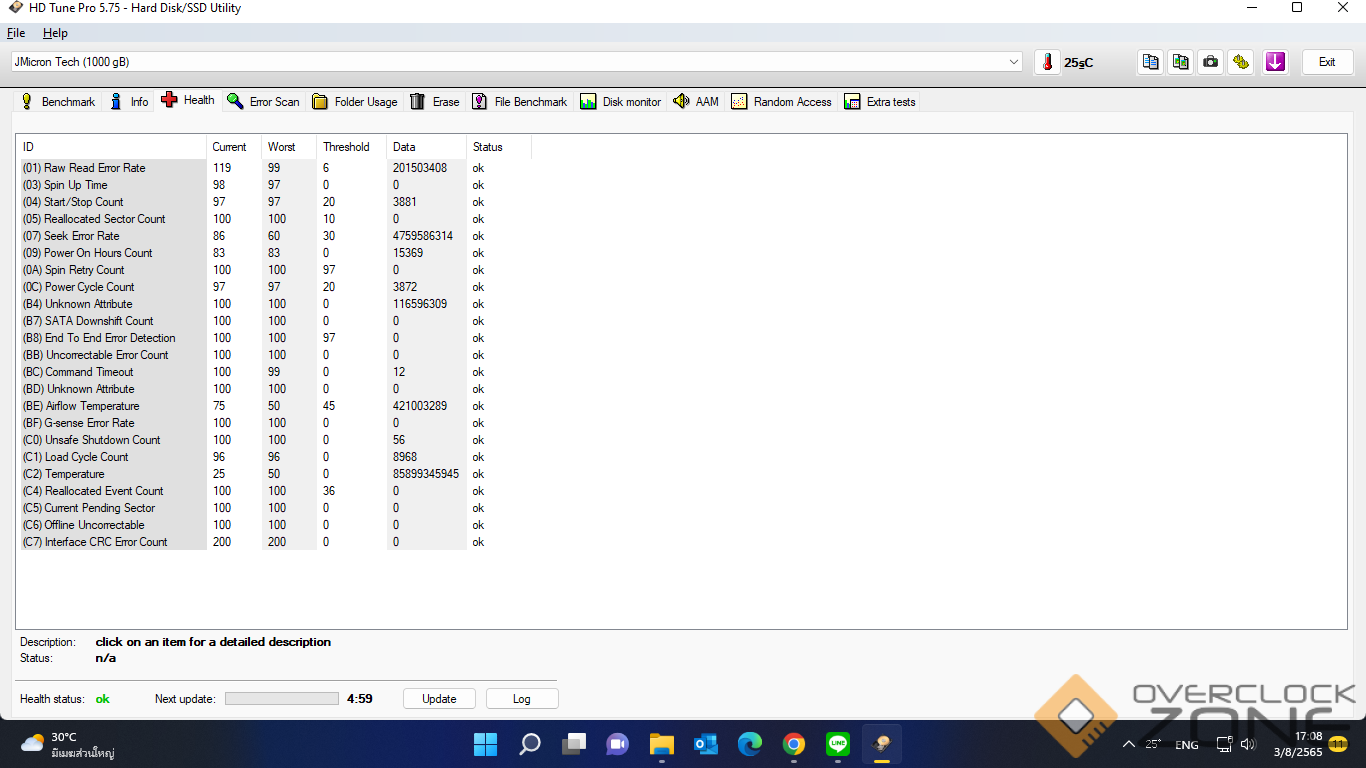Select the SATA Downshift Count attribute

click(x=88, y=321)
